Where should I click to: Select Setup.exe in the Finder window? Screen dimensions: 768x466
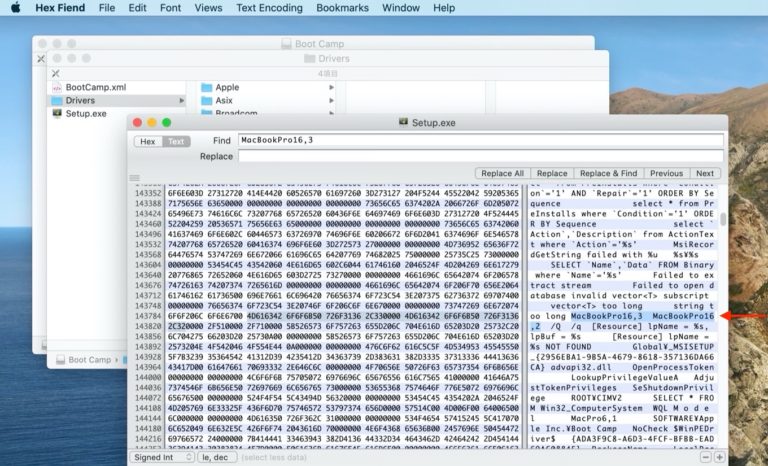pos(86,114)
